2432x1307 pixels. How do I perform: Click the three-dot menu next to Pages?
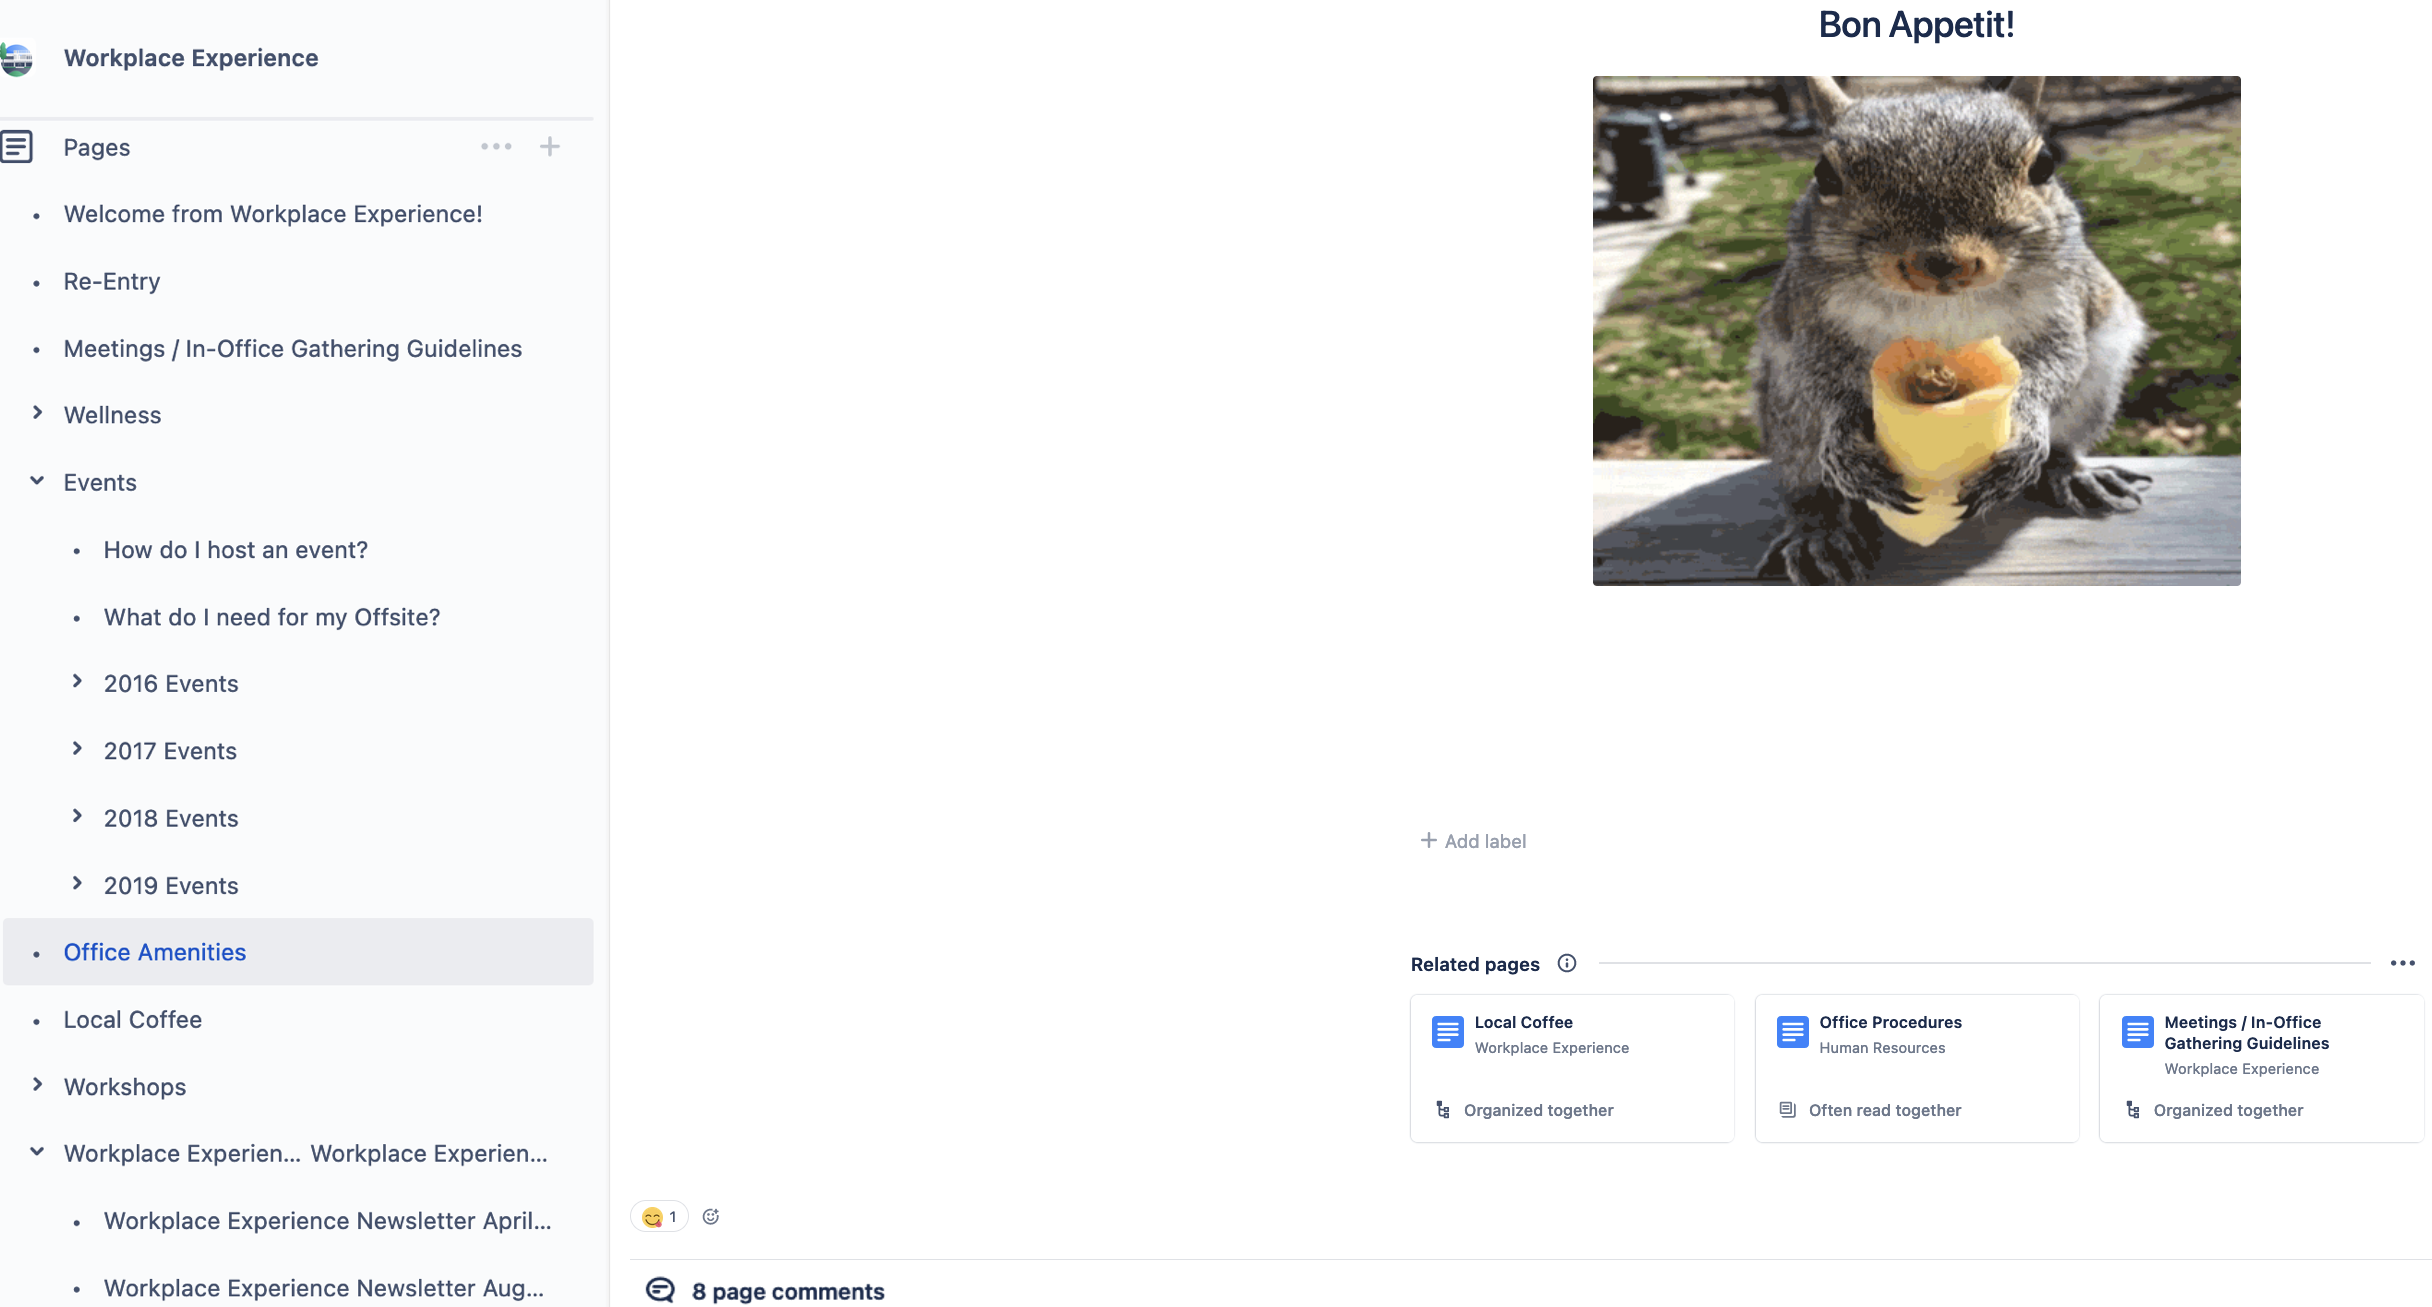[x=496, y=146]
